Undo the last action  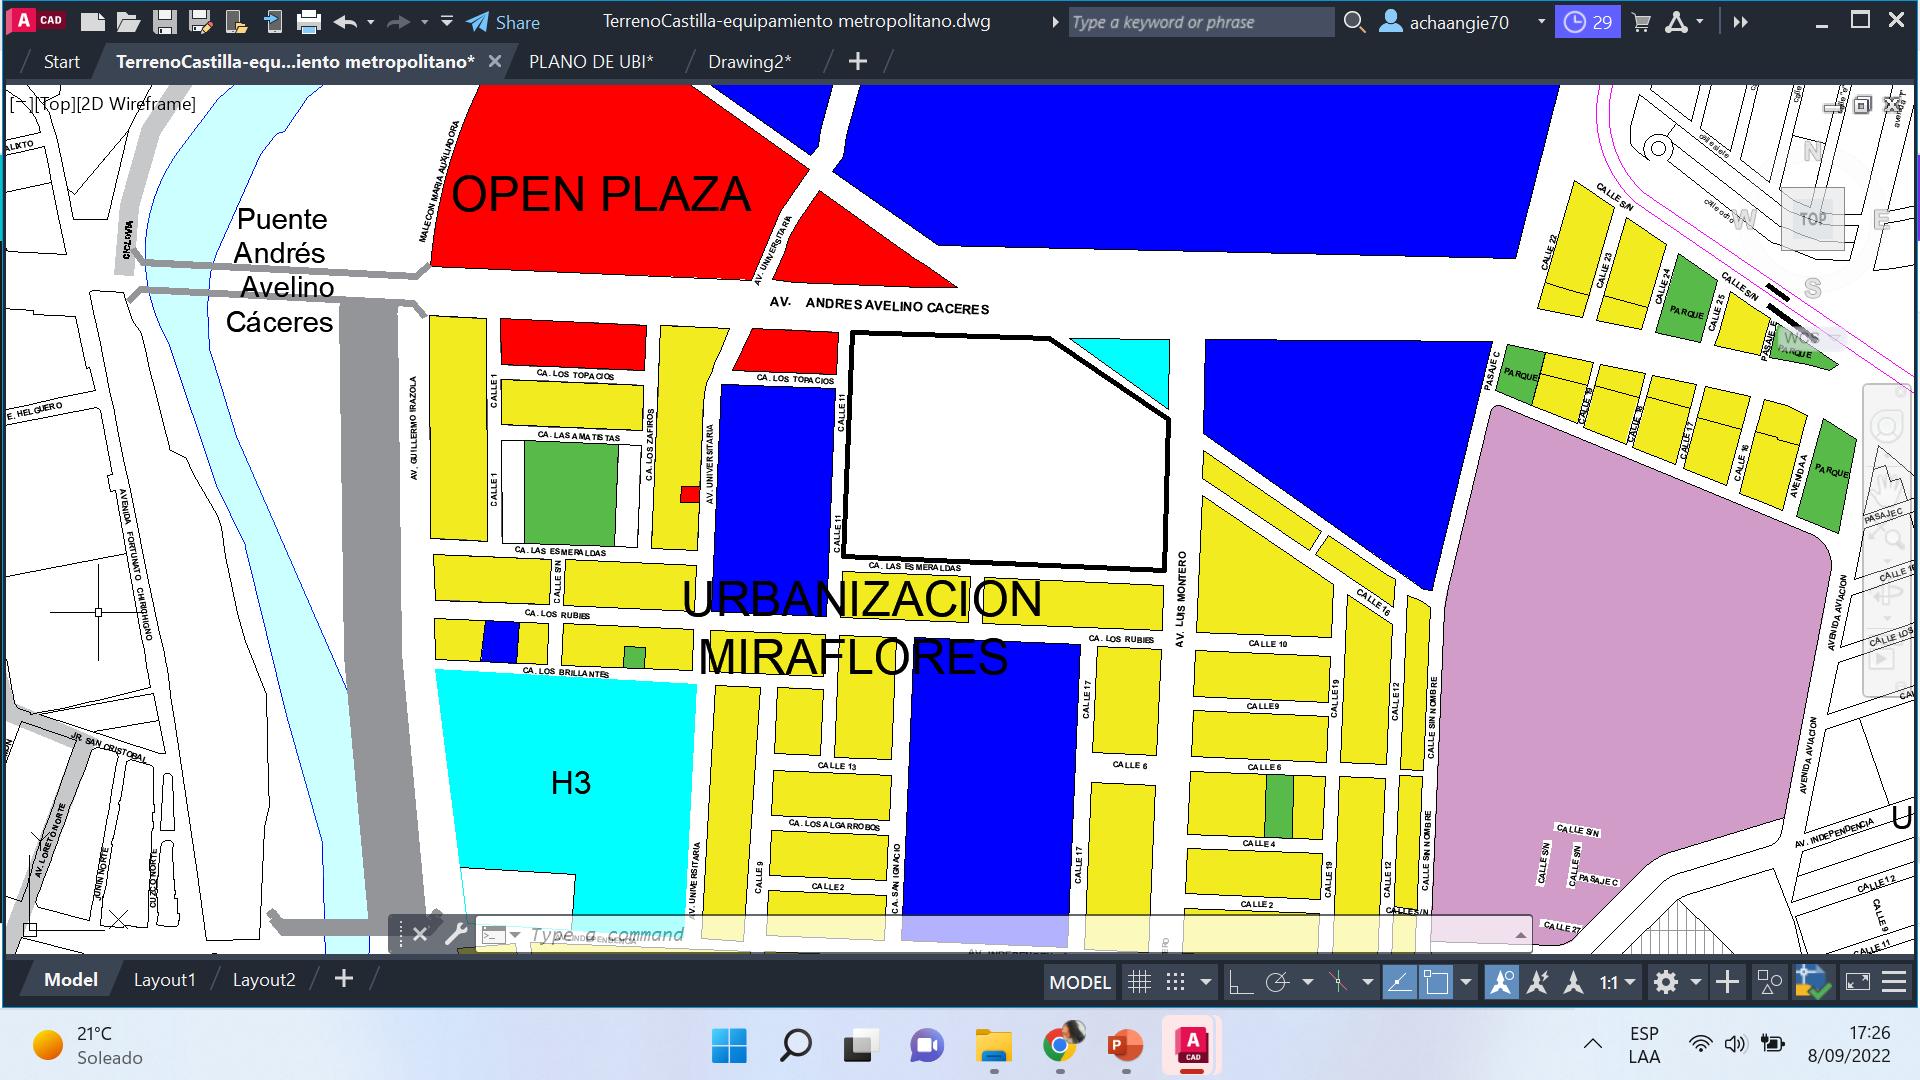coord(345,21)
